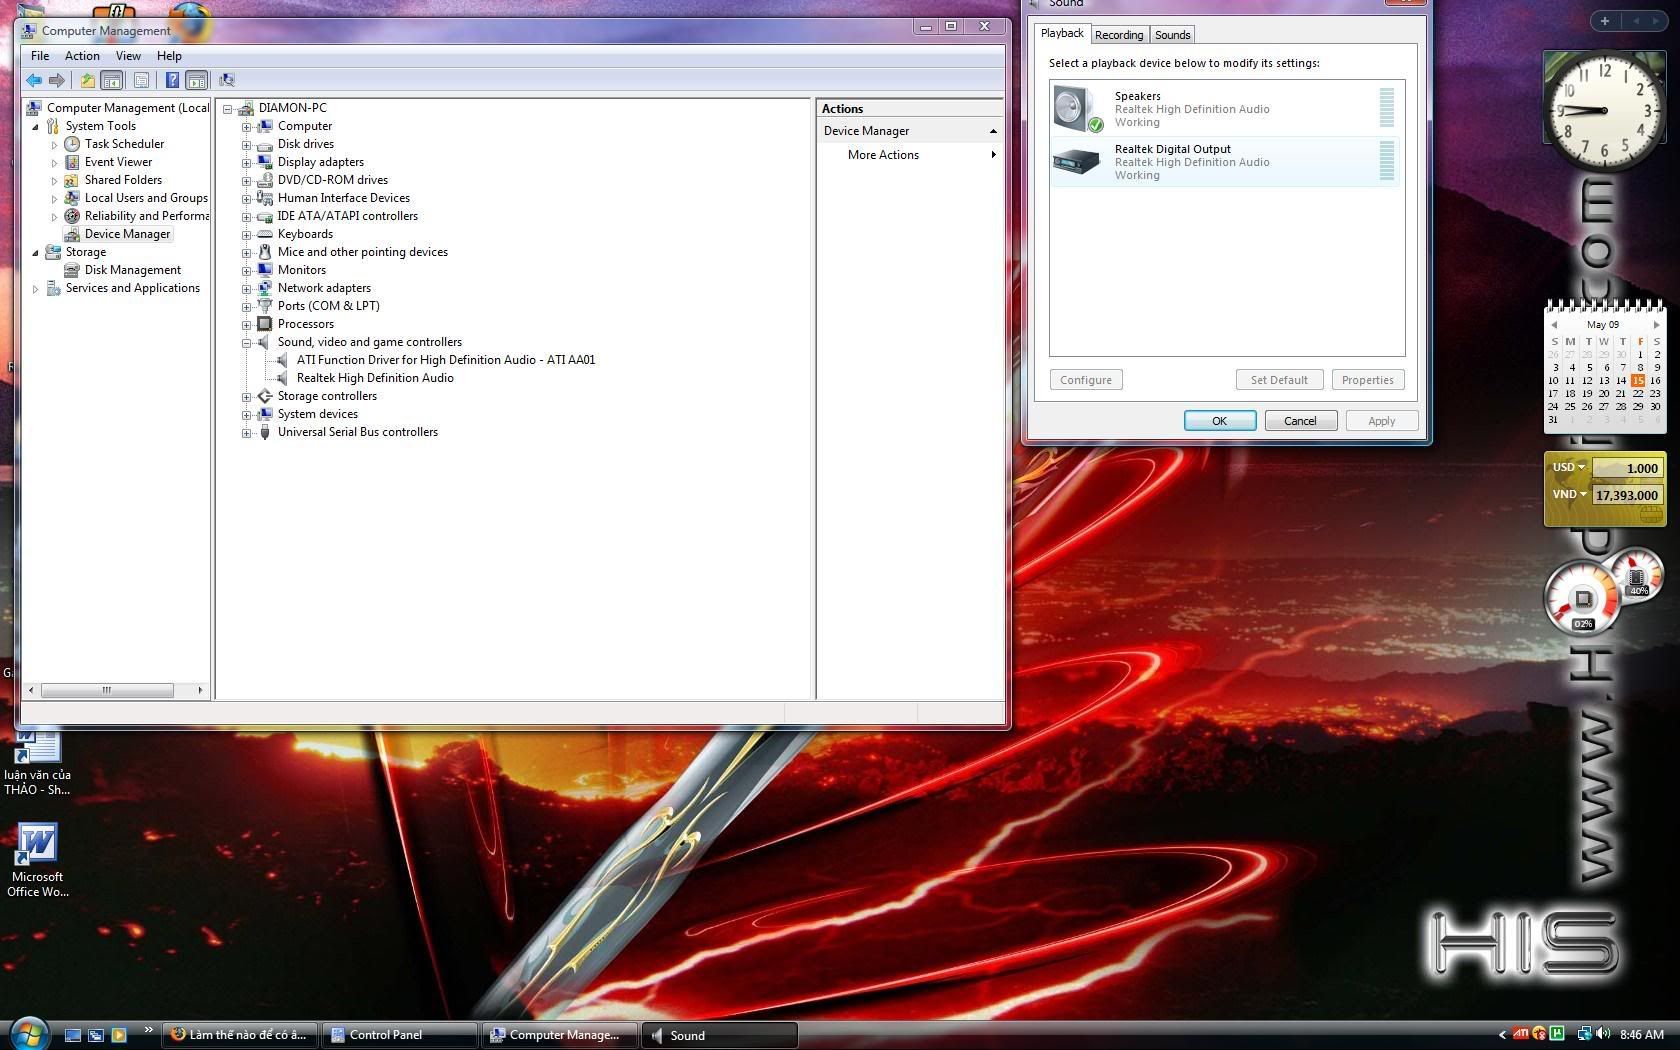Click the CPU meter sidebar gadget
1680x1050 pixels.
(x=1583, y=599)
